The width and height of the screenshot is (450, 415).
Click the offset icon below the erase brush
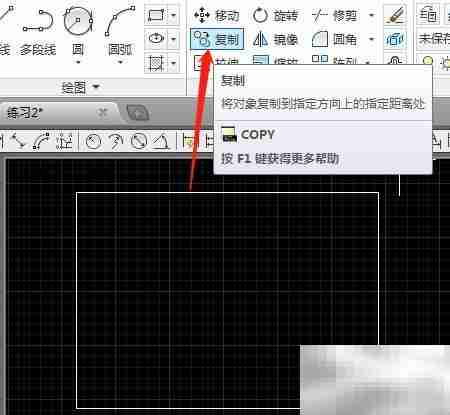395,40
